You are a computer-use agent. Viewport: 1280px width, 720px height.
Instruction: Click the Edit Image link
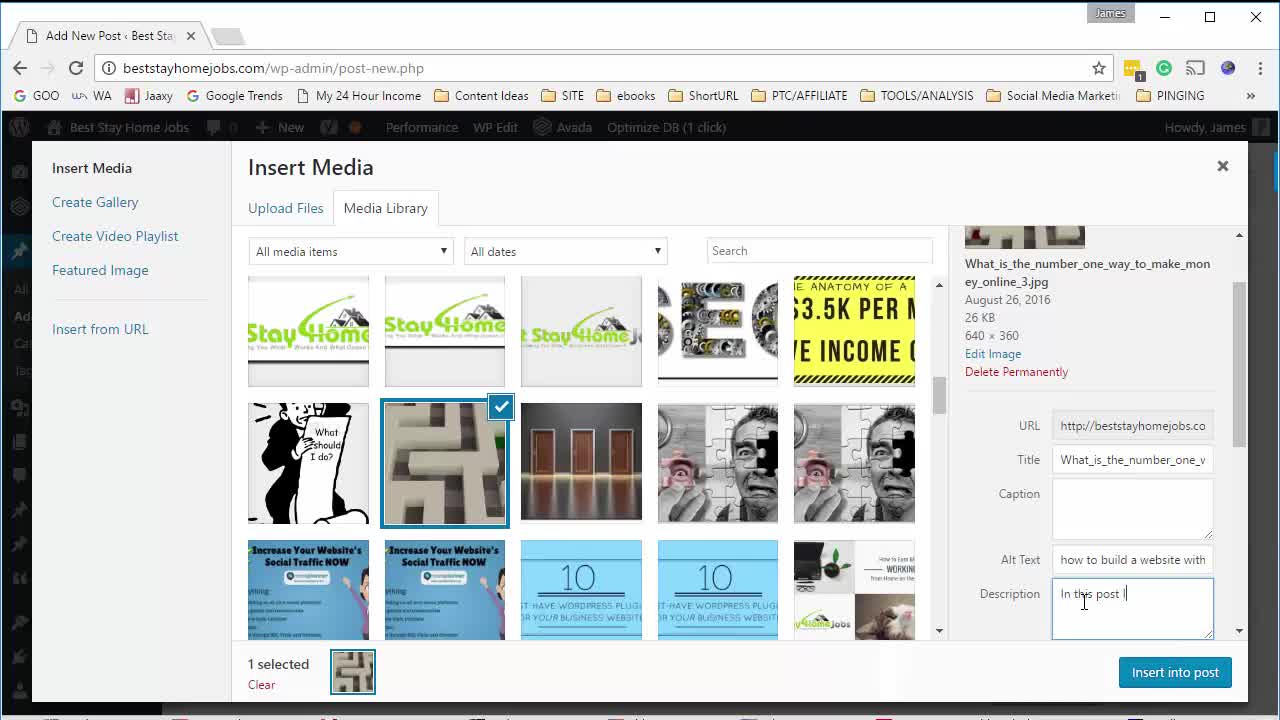(x=993, y=354)
